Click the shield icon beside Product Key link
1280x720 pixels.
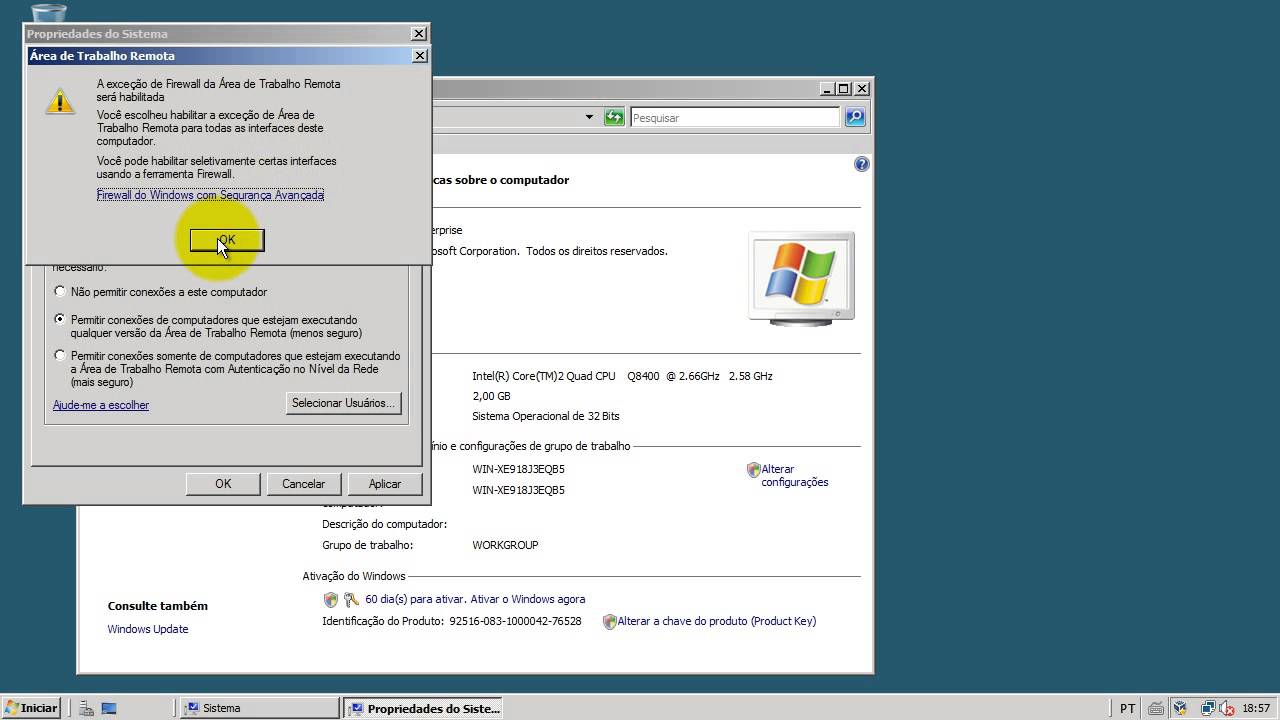pos(609,622)
